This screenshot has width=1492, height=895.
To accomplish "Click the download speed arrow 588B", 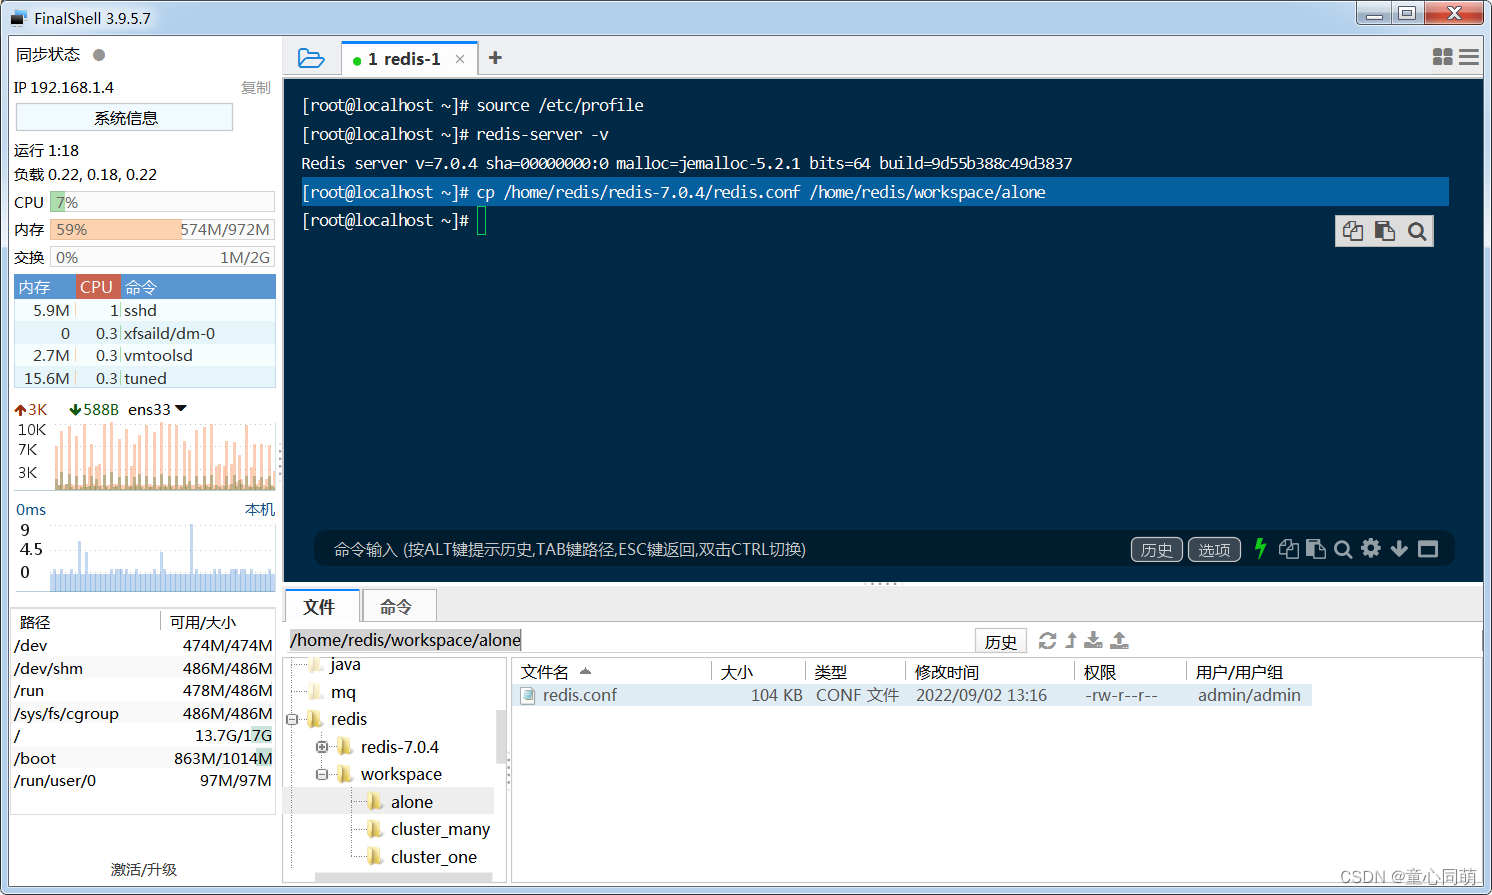I will (94, 409).
